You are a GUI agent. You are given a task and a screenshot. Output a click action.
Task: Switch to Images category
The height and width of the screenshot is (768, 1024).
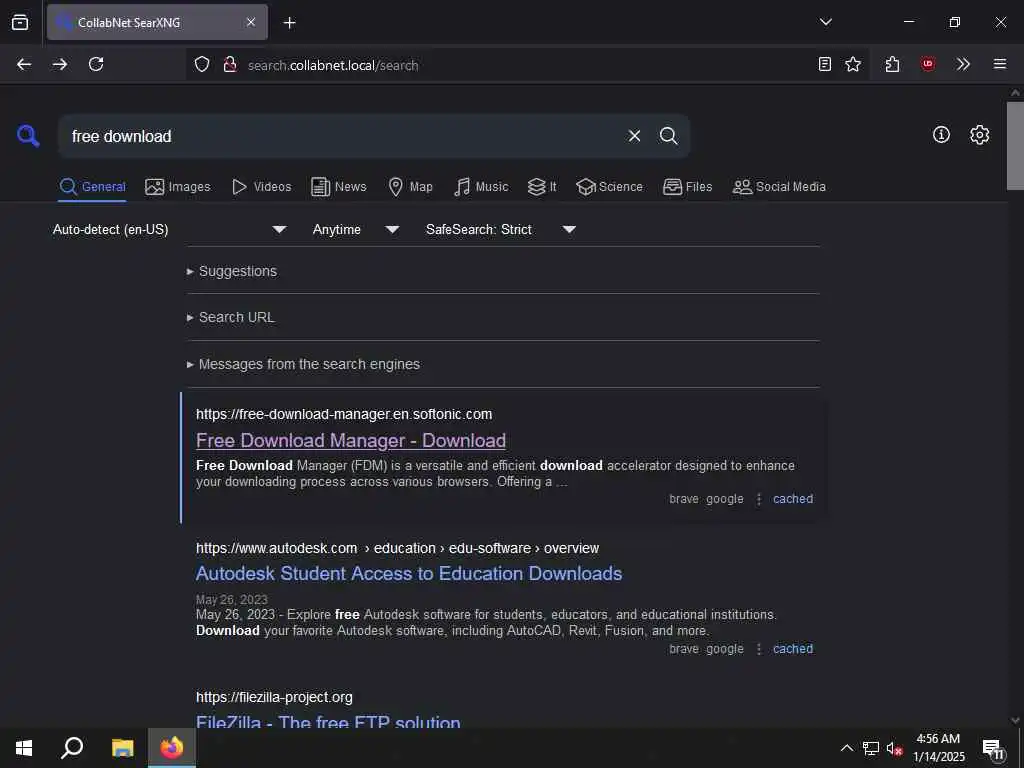(x=178, y=187)
